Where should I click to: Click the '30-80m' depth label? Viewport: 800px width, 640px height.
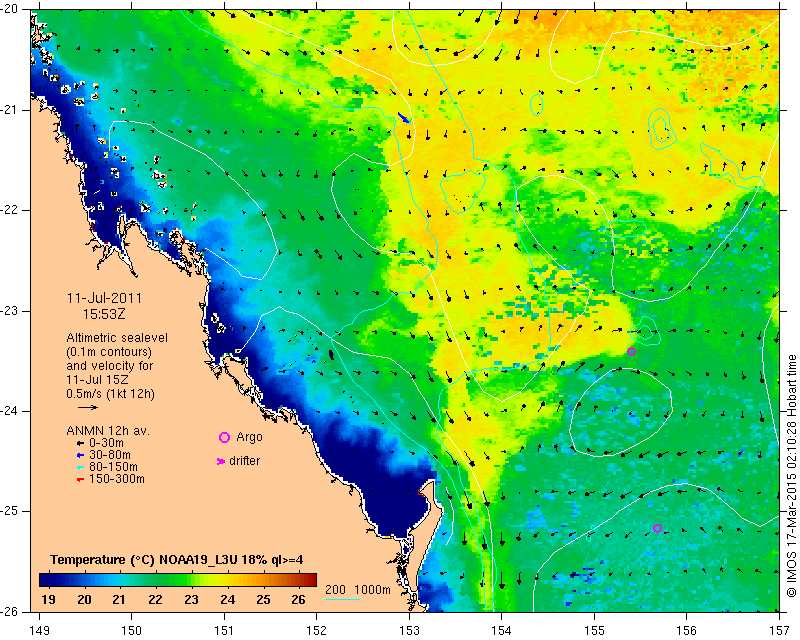tap(110, 455)
